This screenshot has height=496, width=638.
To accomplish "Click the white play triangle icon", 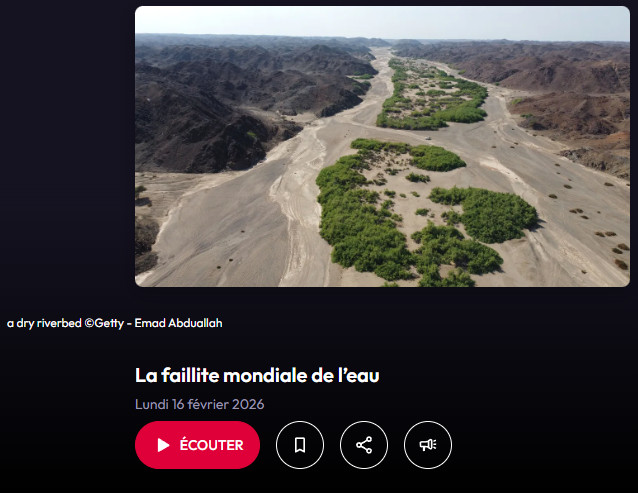I will 163,445.
